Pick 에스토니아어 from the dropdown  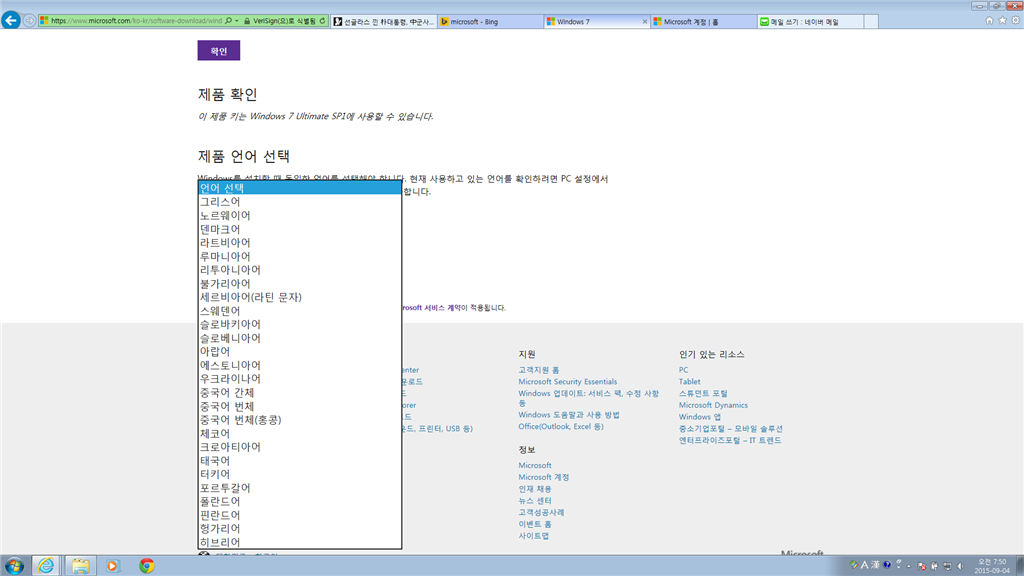click(300, 365)
